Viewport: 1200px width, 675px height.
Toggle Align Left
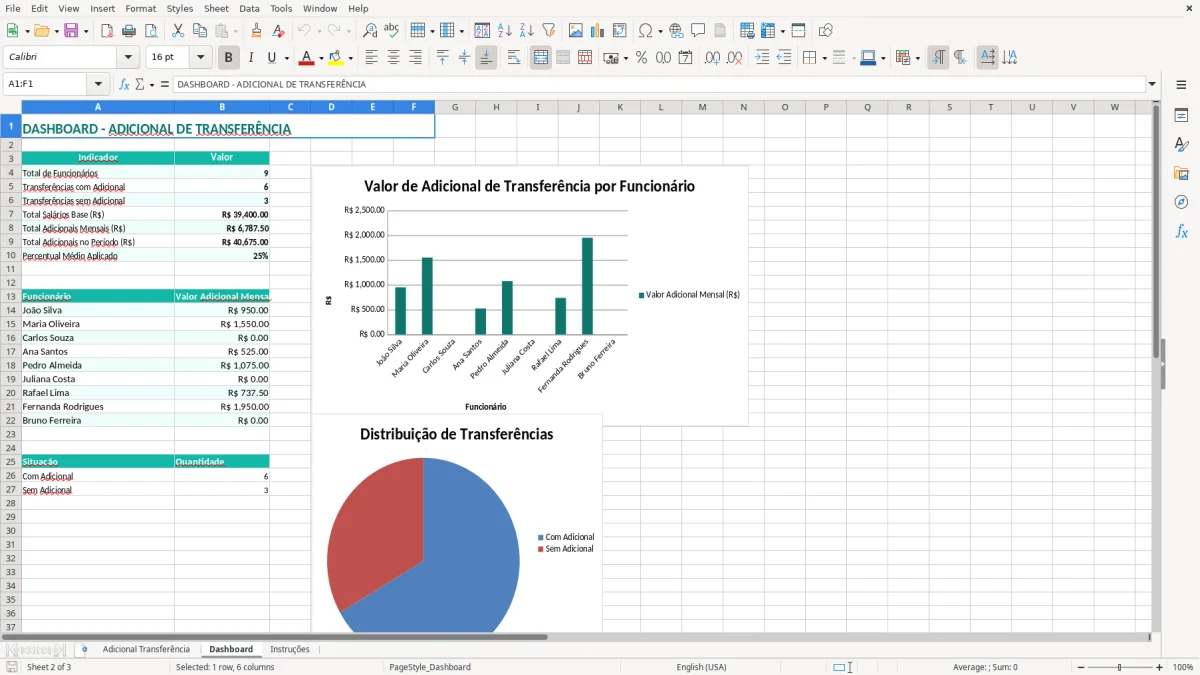371,58
